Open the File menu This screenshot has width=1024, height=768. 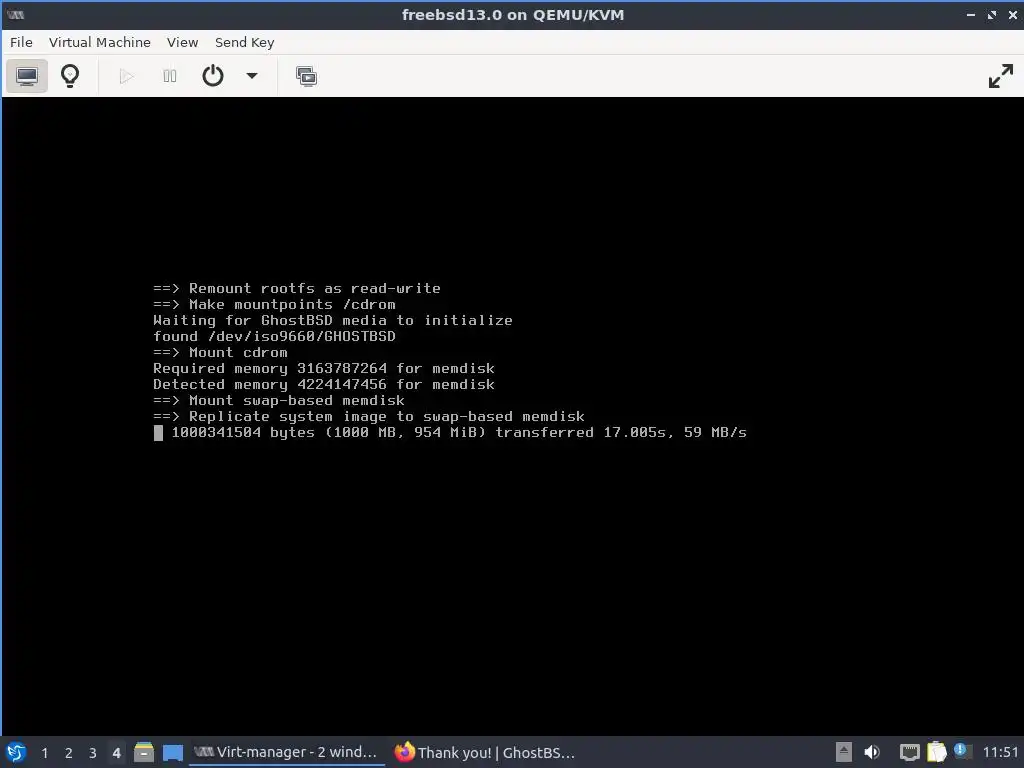tap(21, 42)
